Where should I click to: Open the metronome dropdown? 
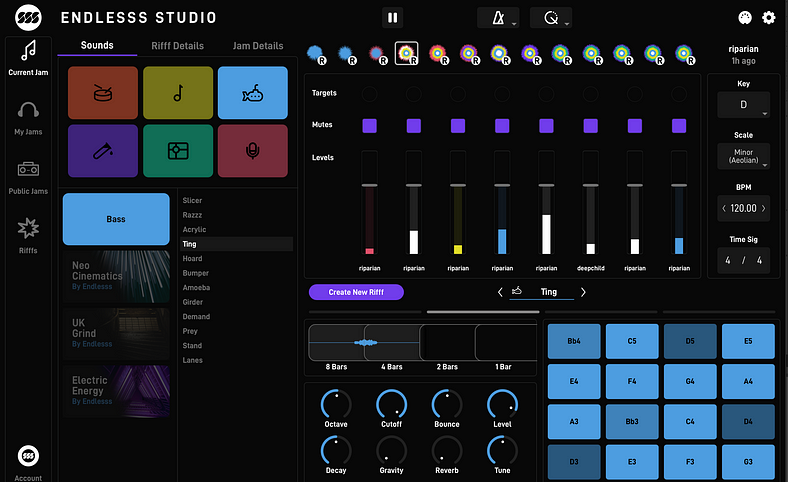tap(498, 18)
